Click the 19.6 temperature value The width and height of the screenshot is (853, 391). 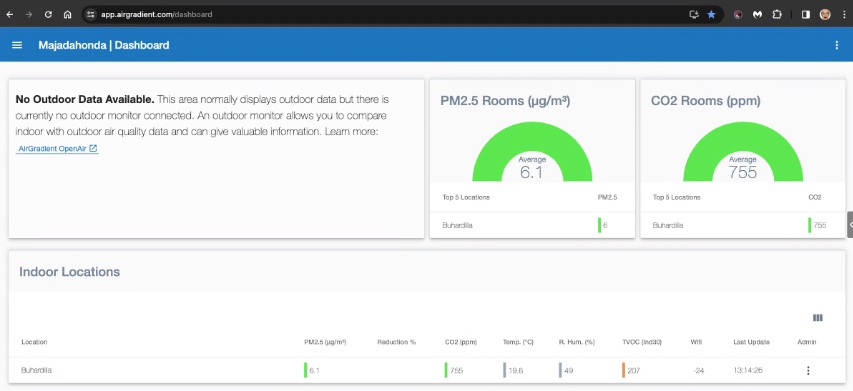click(516, 370)
